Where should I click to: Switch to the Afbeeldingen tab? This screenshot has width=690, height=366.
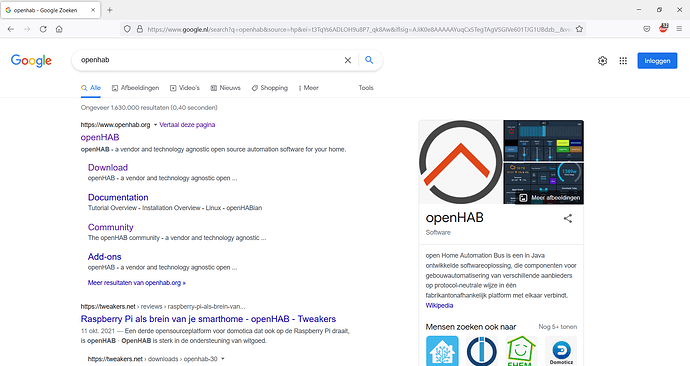pos(136,88)
